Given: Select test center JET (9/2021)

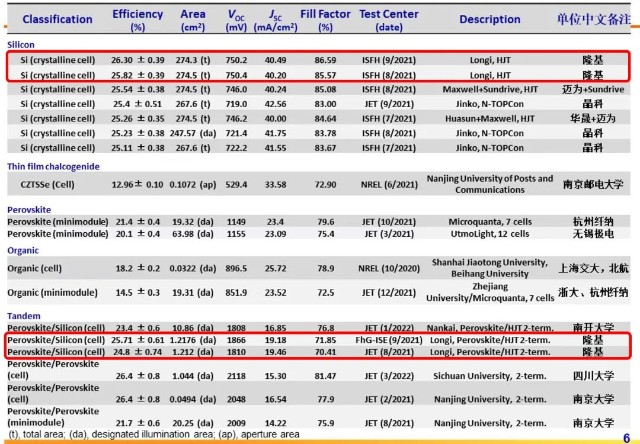Looking at the screenshot, I should [389, 104].
